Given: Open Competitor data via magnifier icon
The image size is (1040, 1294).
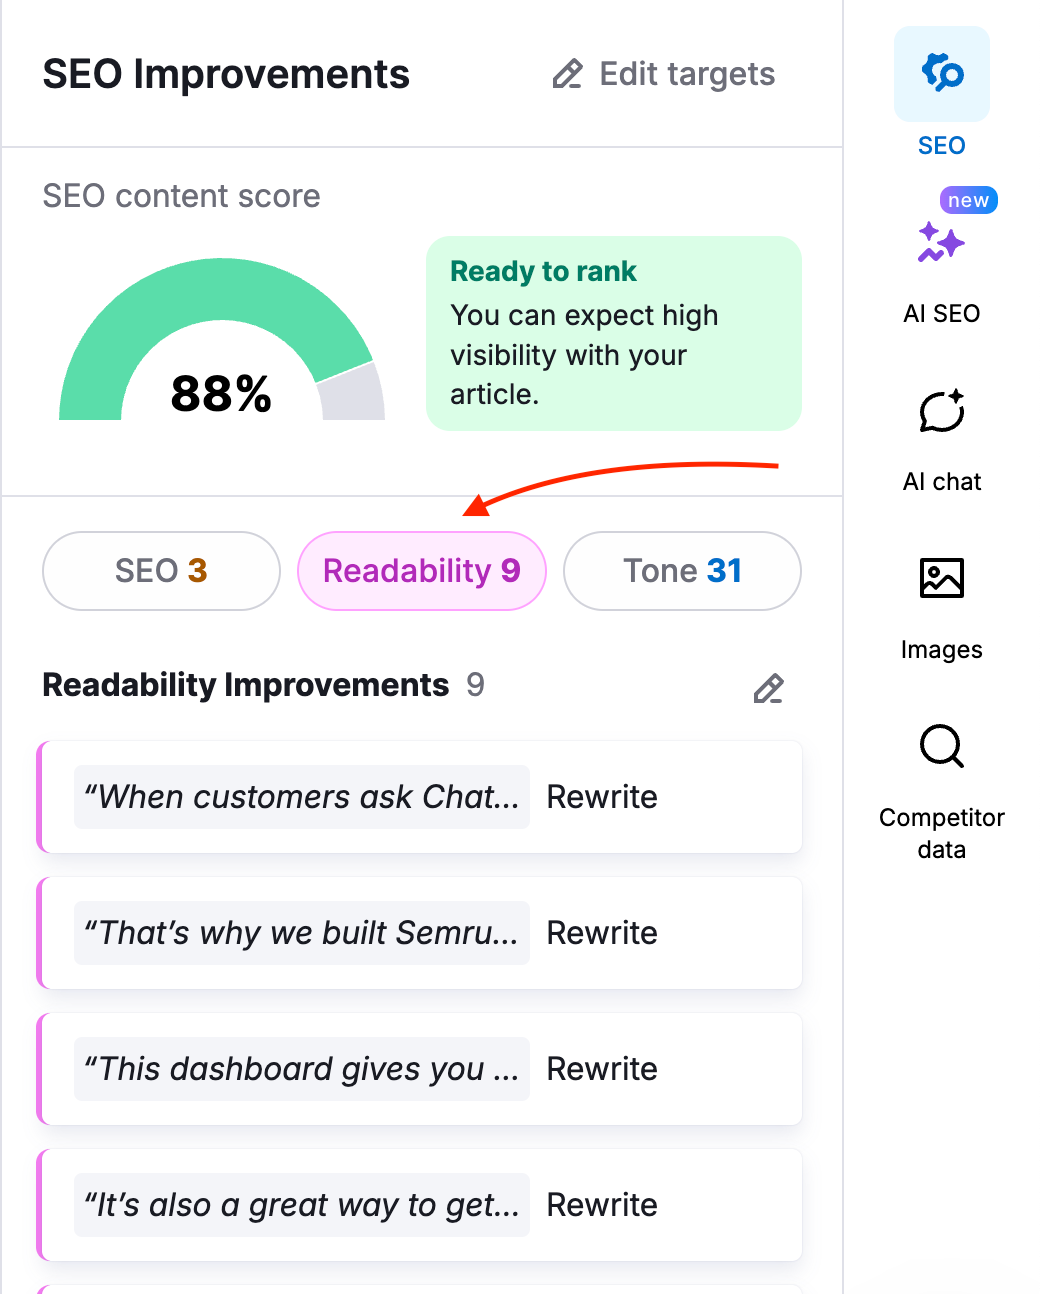Looking at the screenshot, I should 941,747.
